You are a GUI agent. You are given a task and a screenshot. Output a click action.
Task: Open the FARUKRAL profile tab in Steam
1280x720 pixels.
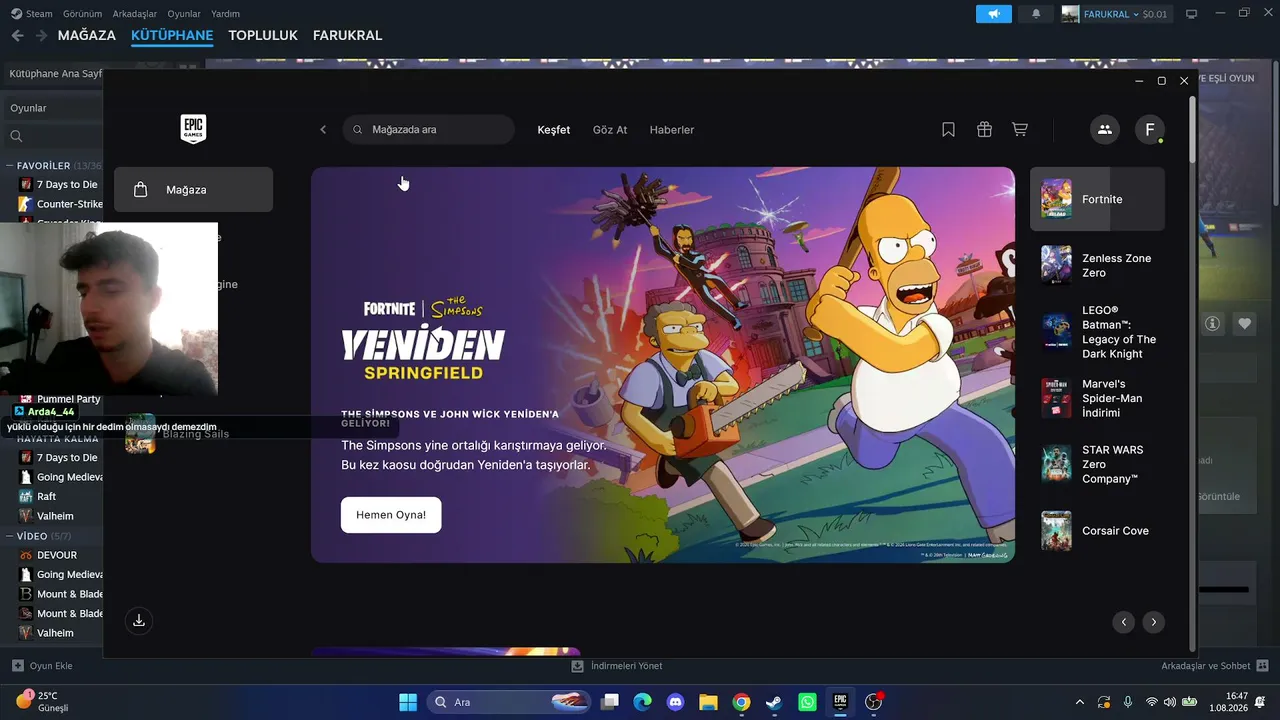(x=347, y=36)
